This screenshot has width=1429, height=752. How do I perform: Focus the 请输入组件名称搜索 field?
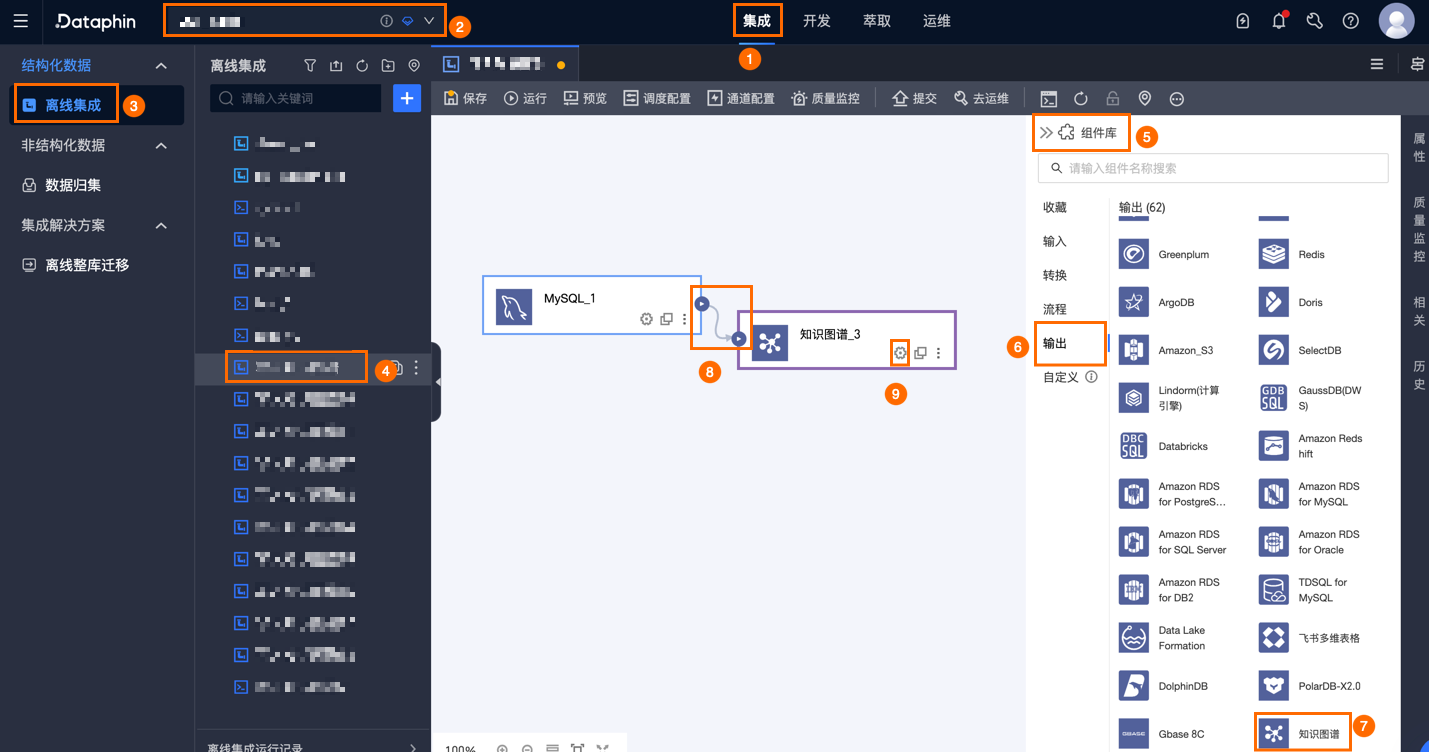[1213, 168]
